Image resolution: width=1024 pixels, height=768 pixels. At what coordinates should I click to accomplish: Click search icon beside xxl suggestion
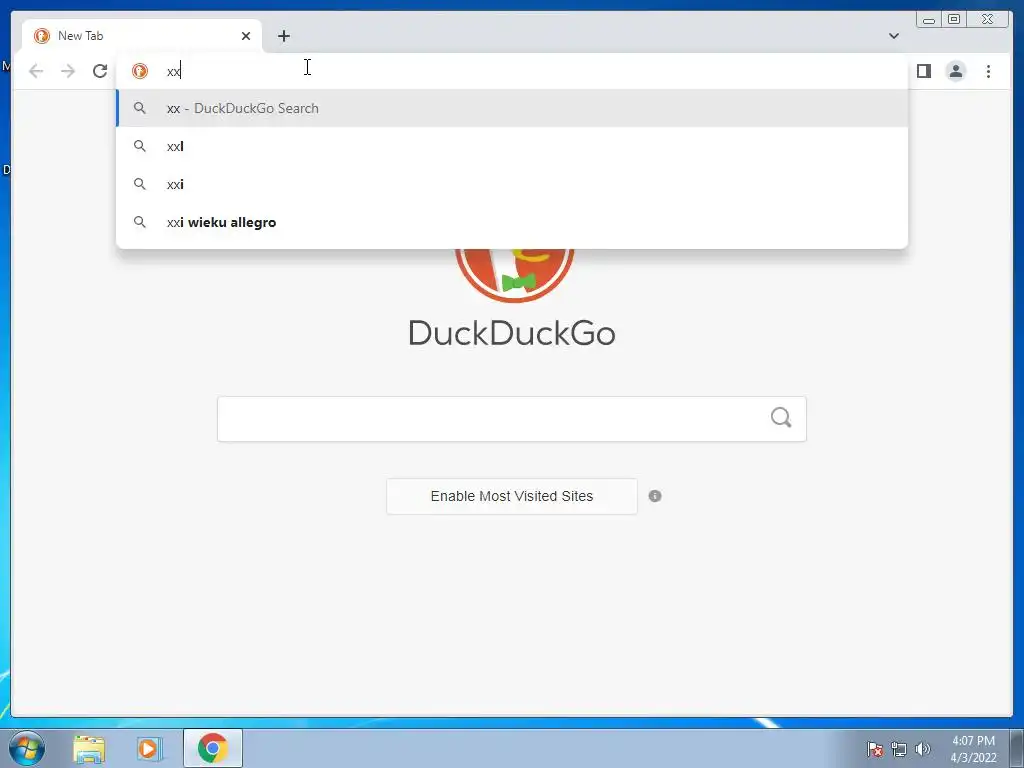point(140,146)
